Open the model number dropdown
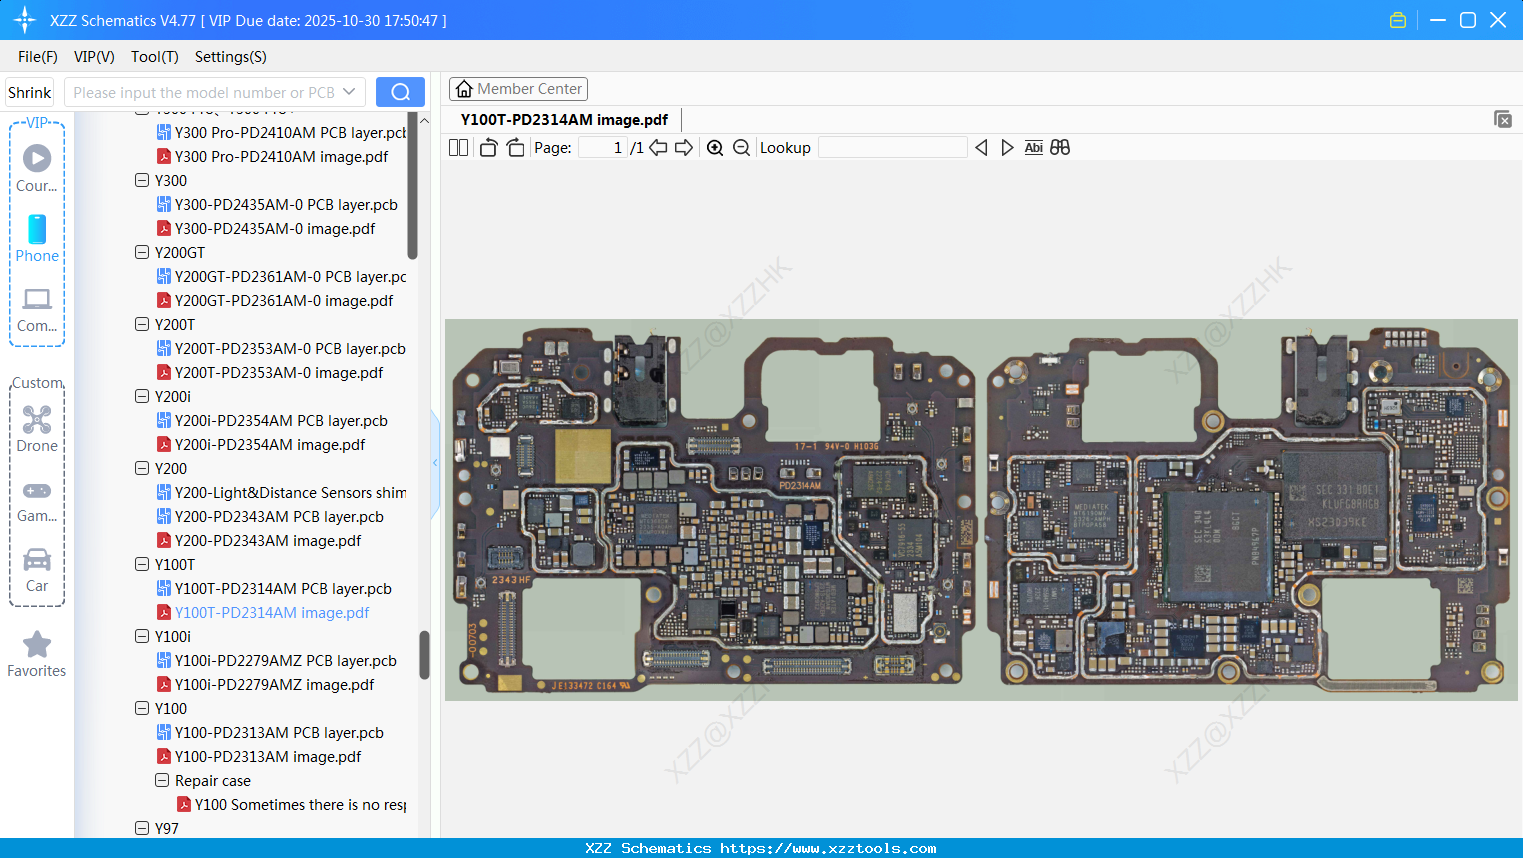The height and width of the screenshot is (858, 1523). (x=349, y=92)
